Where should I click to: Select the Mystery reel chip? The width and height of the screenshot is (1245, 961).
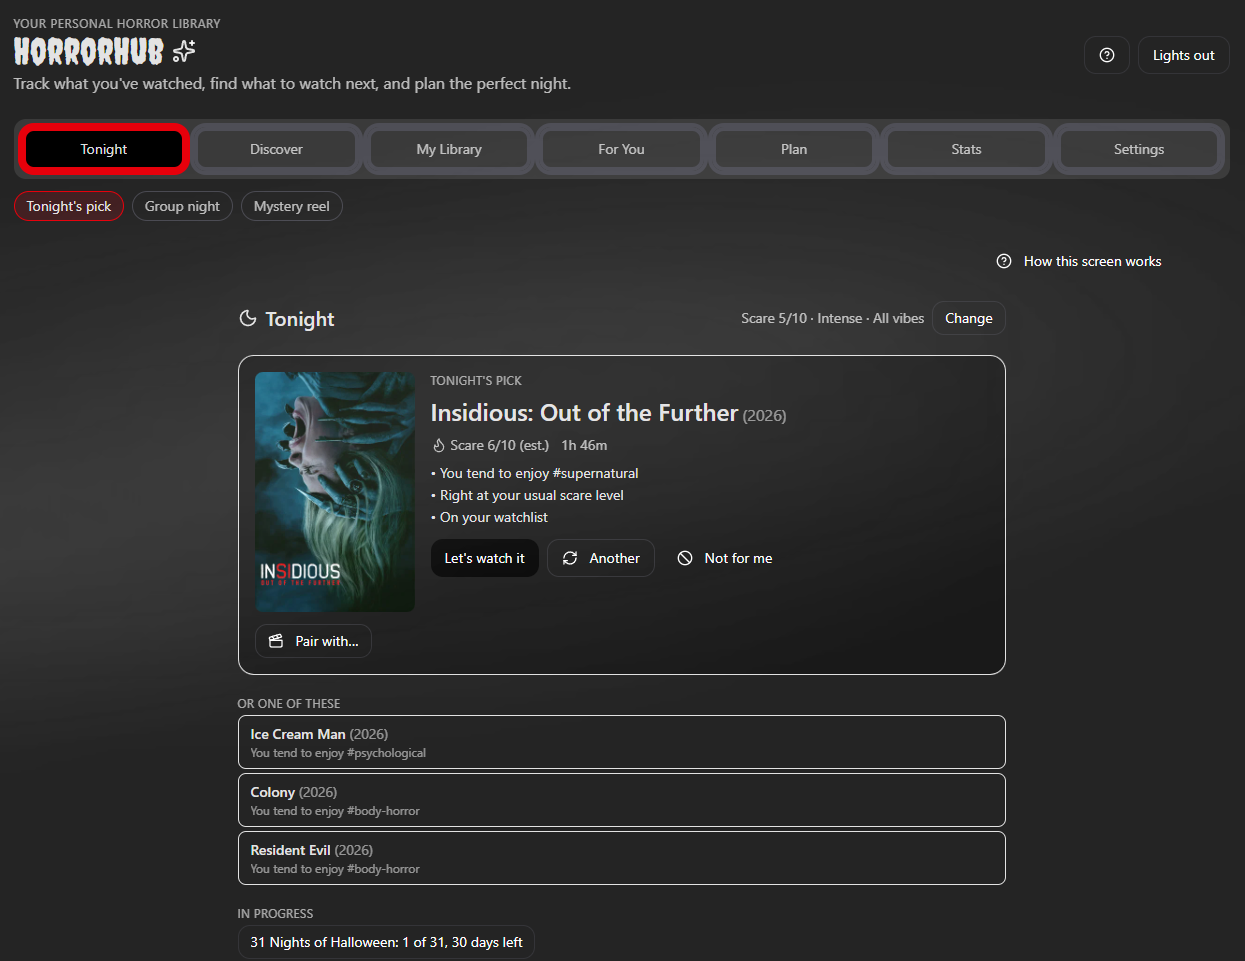(x=292, y=206)
